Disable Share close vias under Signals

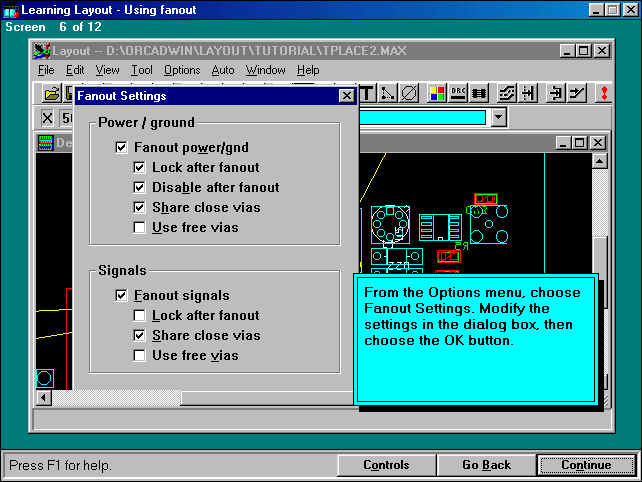click(141, 335)
